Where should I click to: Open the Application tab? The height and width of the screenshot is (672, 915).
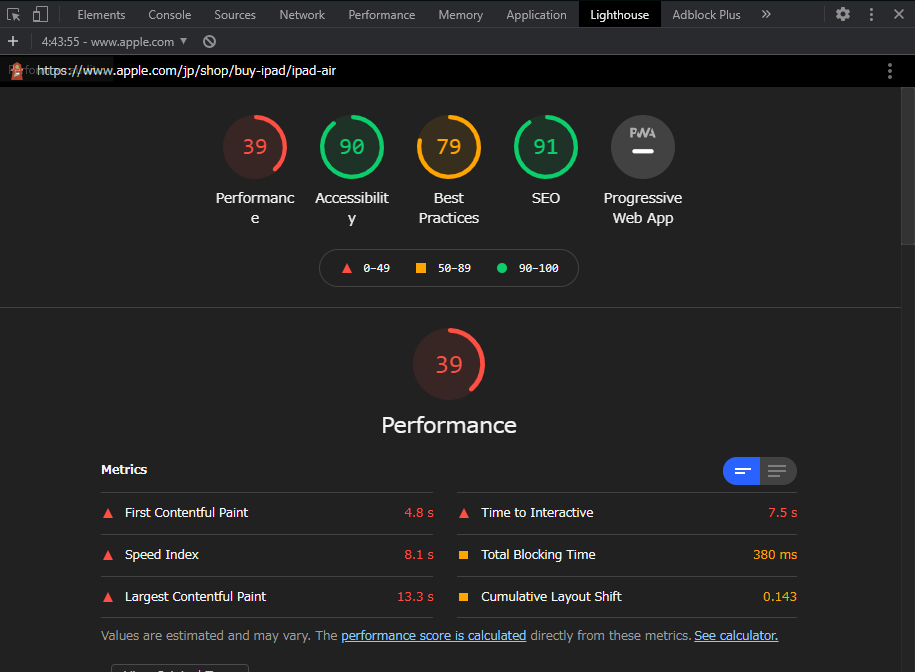536,15
